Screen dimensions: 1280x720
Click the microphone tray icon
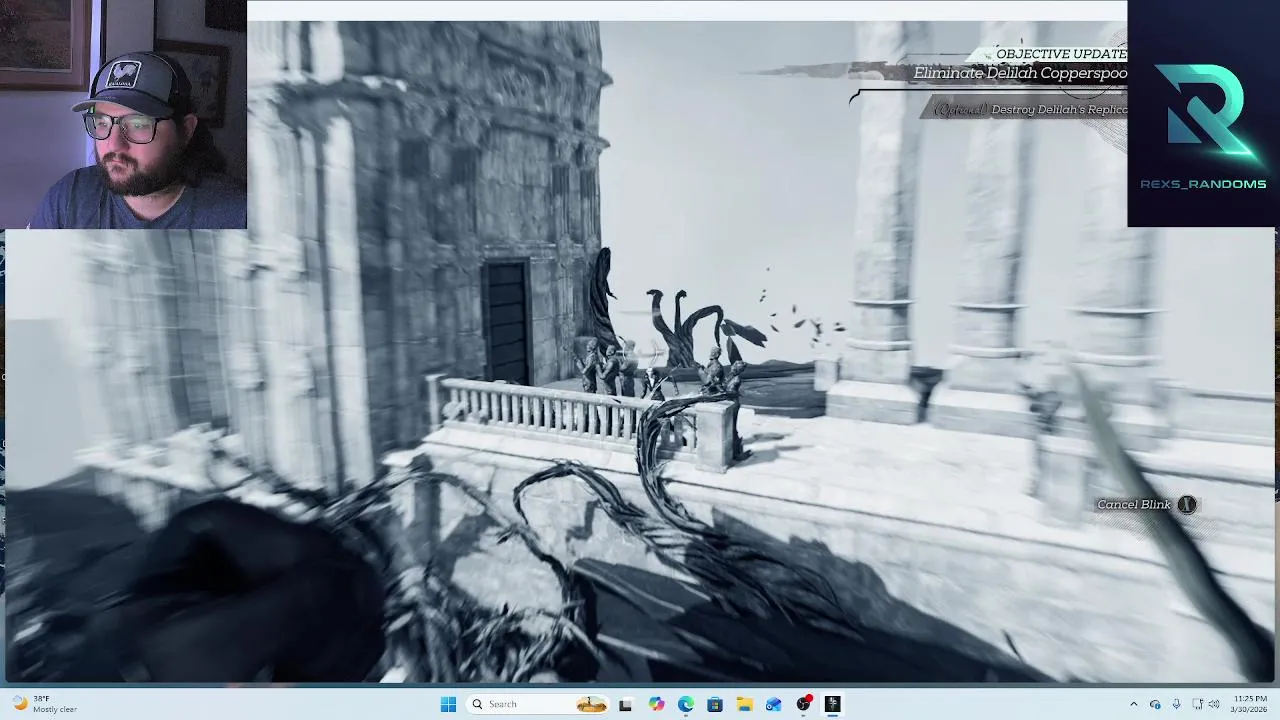1176,704
